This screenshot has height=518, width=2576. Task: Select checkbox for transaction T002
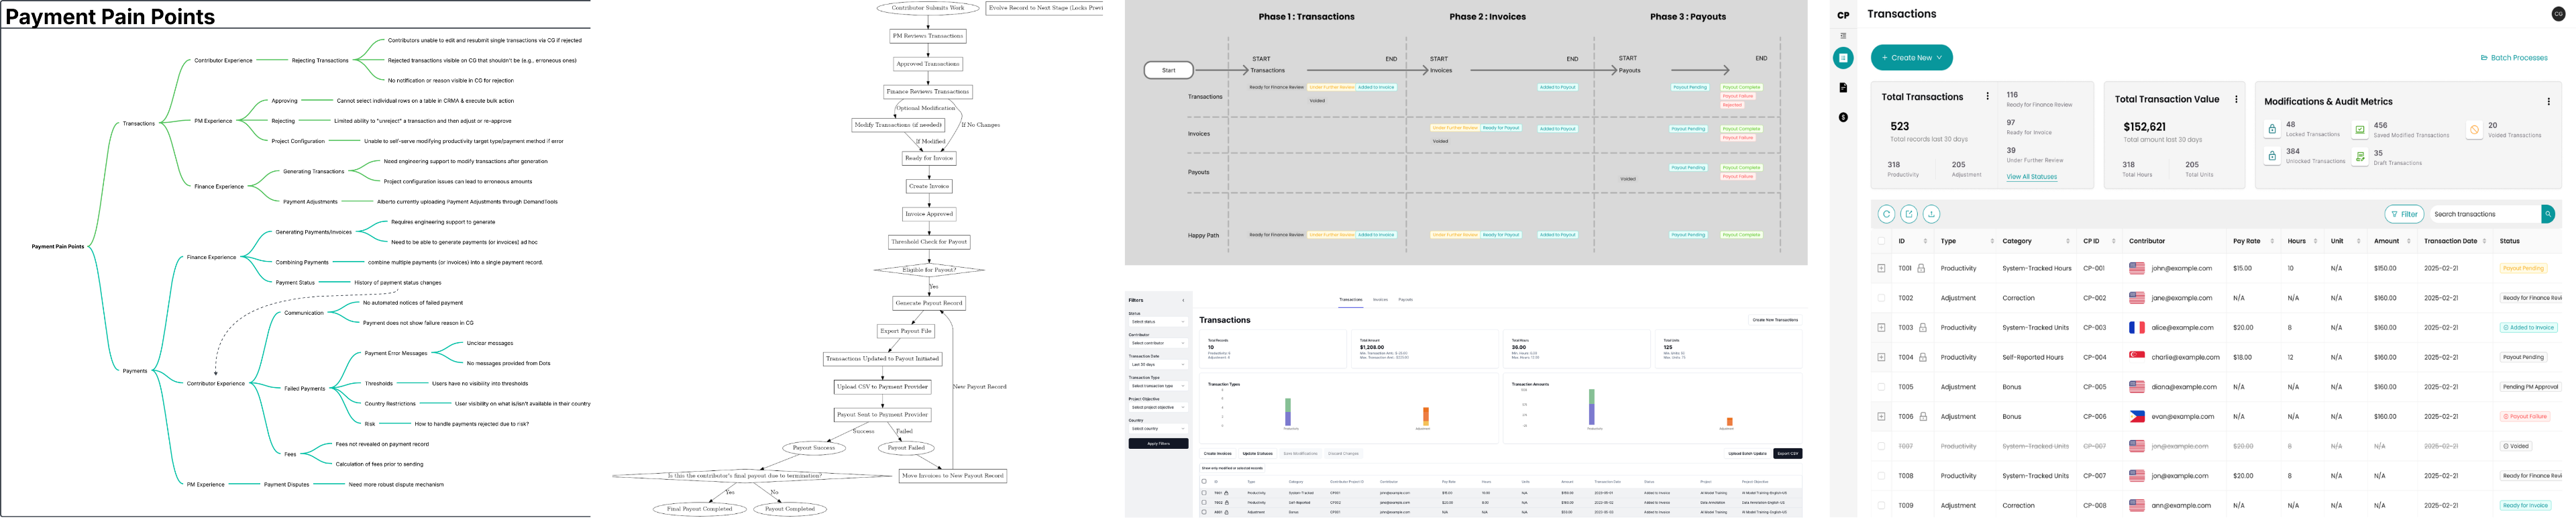(1881, 298)
